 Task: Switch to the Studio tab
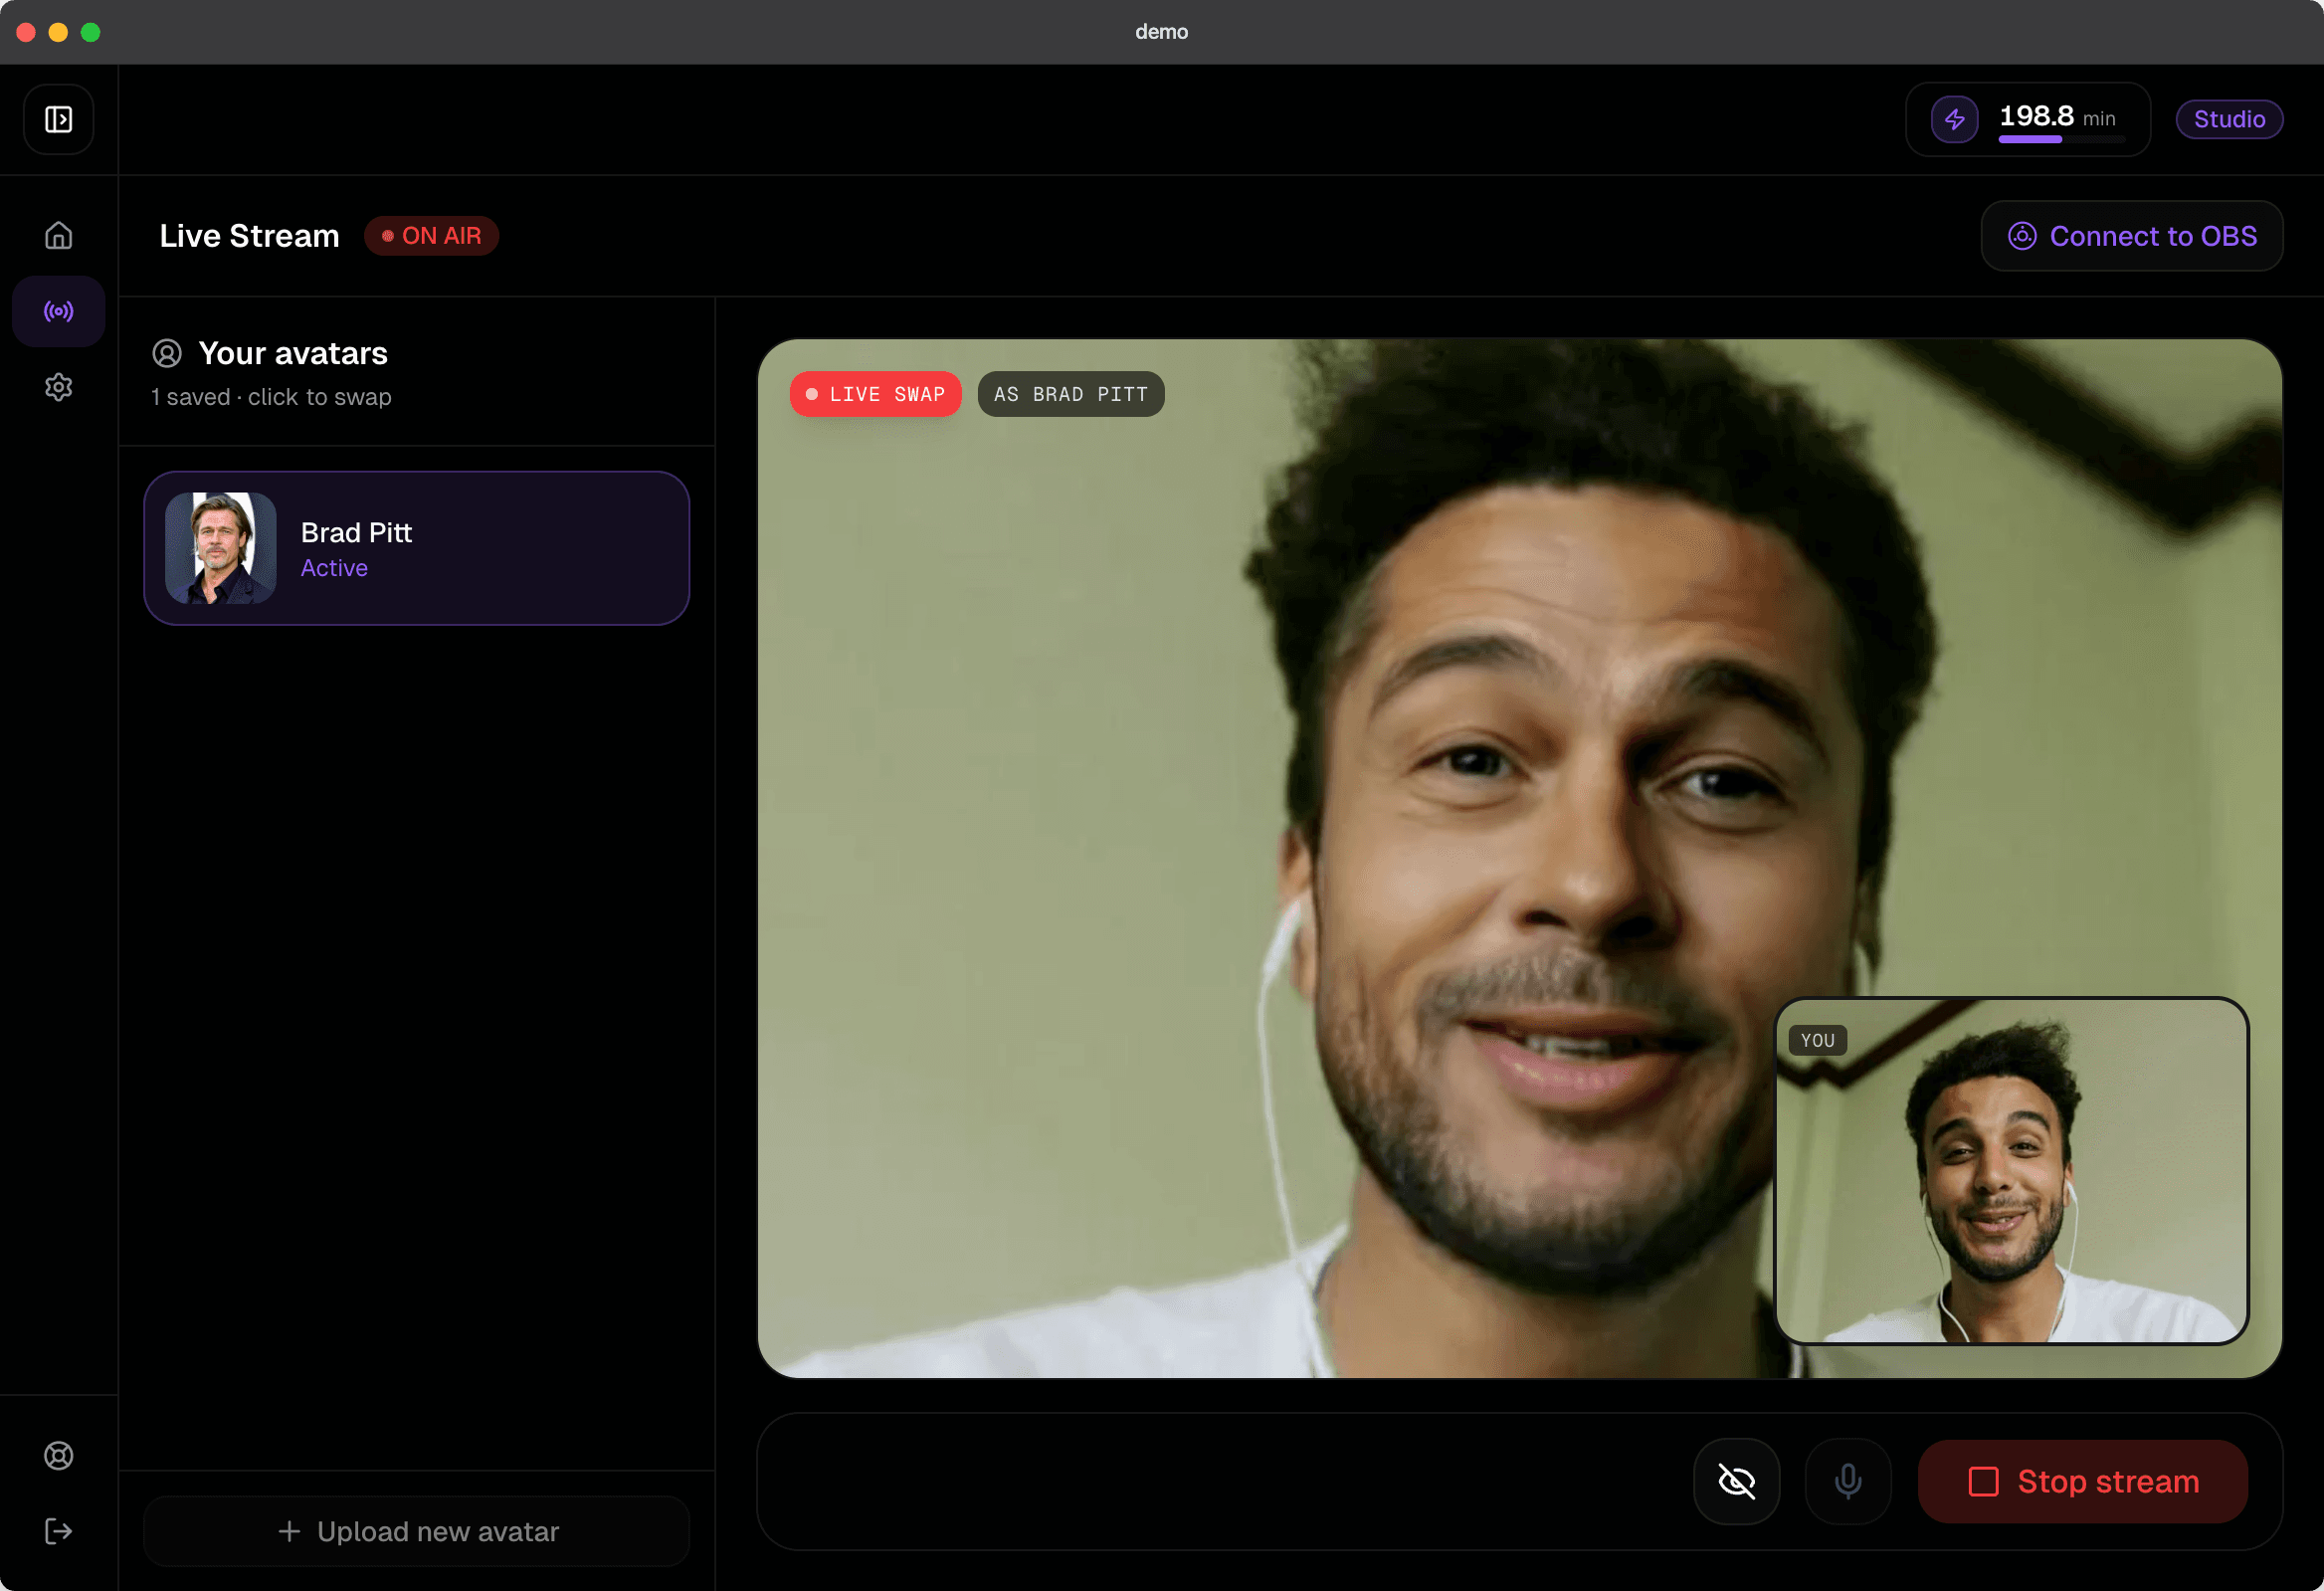2229,119
